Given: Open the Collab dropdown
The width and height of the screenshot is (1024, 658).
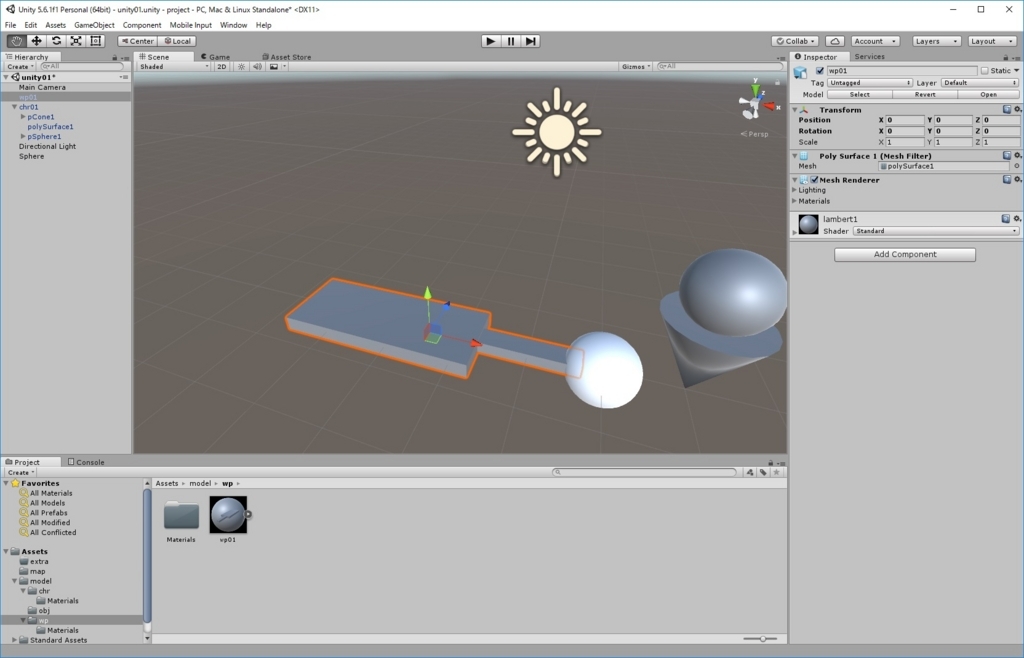Looking at the screenshot, I should coord(794,41).
